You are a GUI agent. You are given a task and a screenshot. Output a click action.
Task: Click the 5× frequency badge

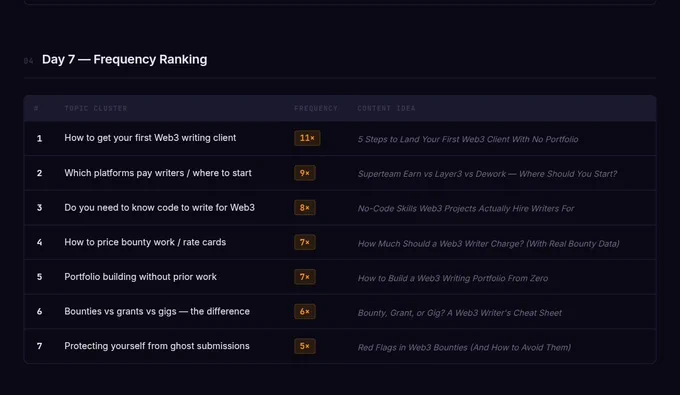(304, 346)
